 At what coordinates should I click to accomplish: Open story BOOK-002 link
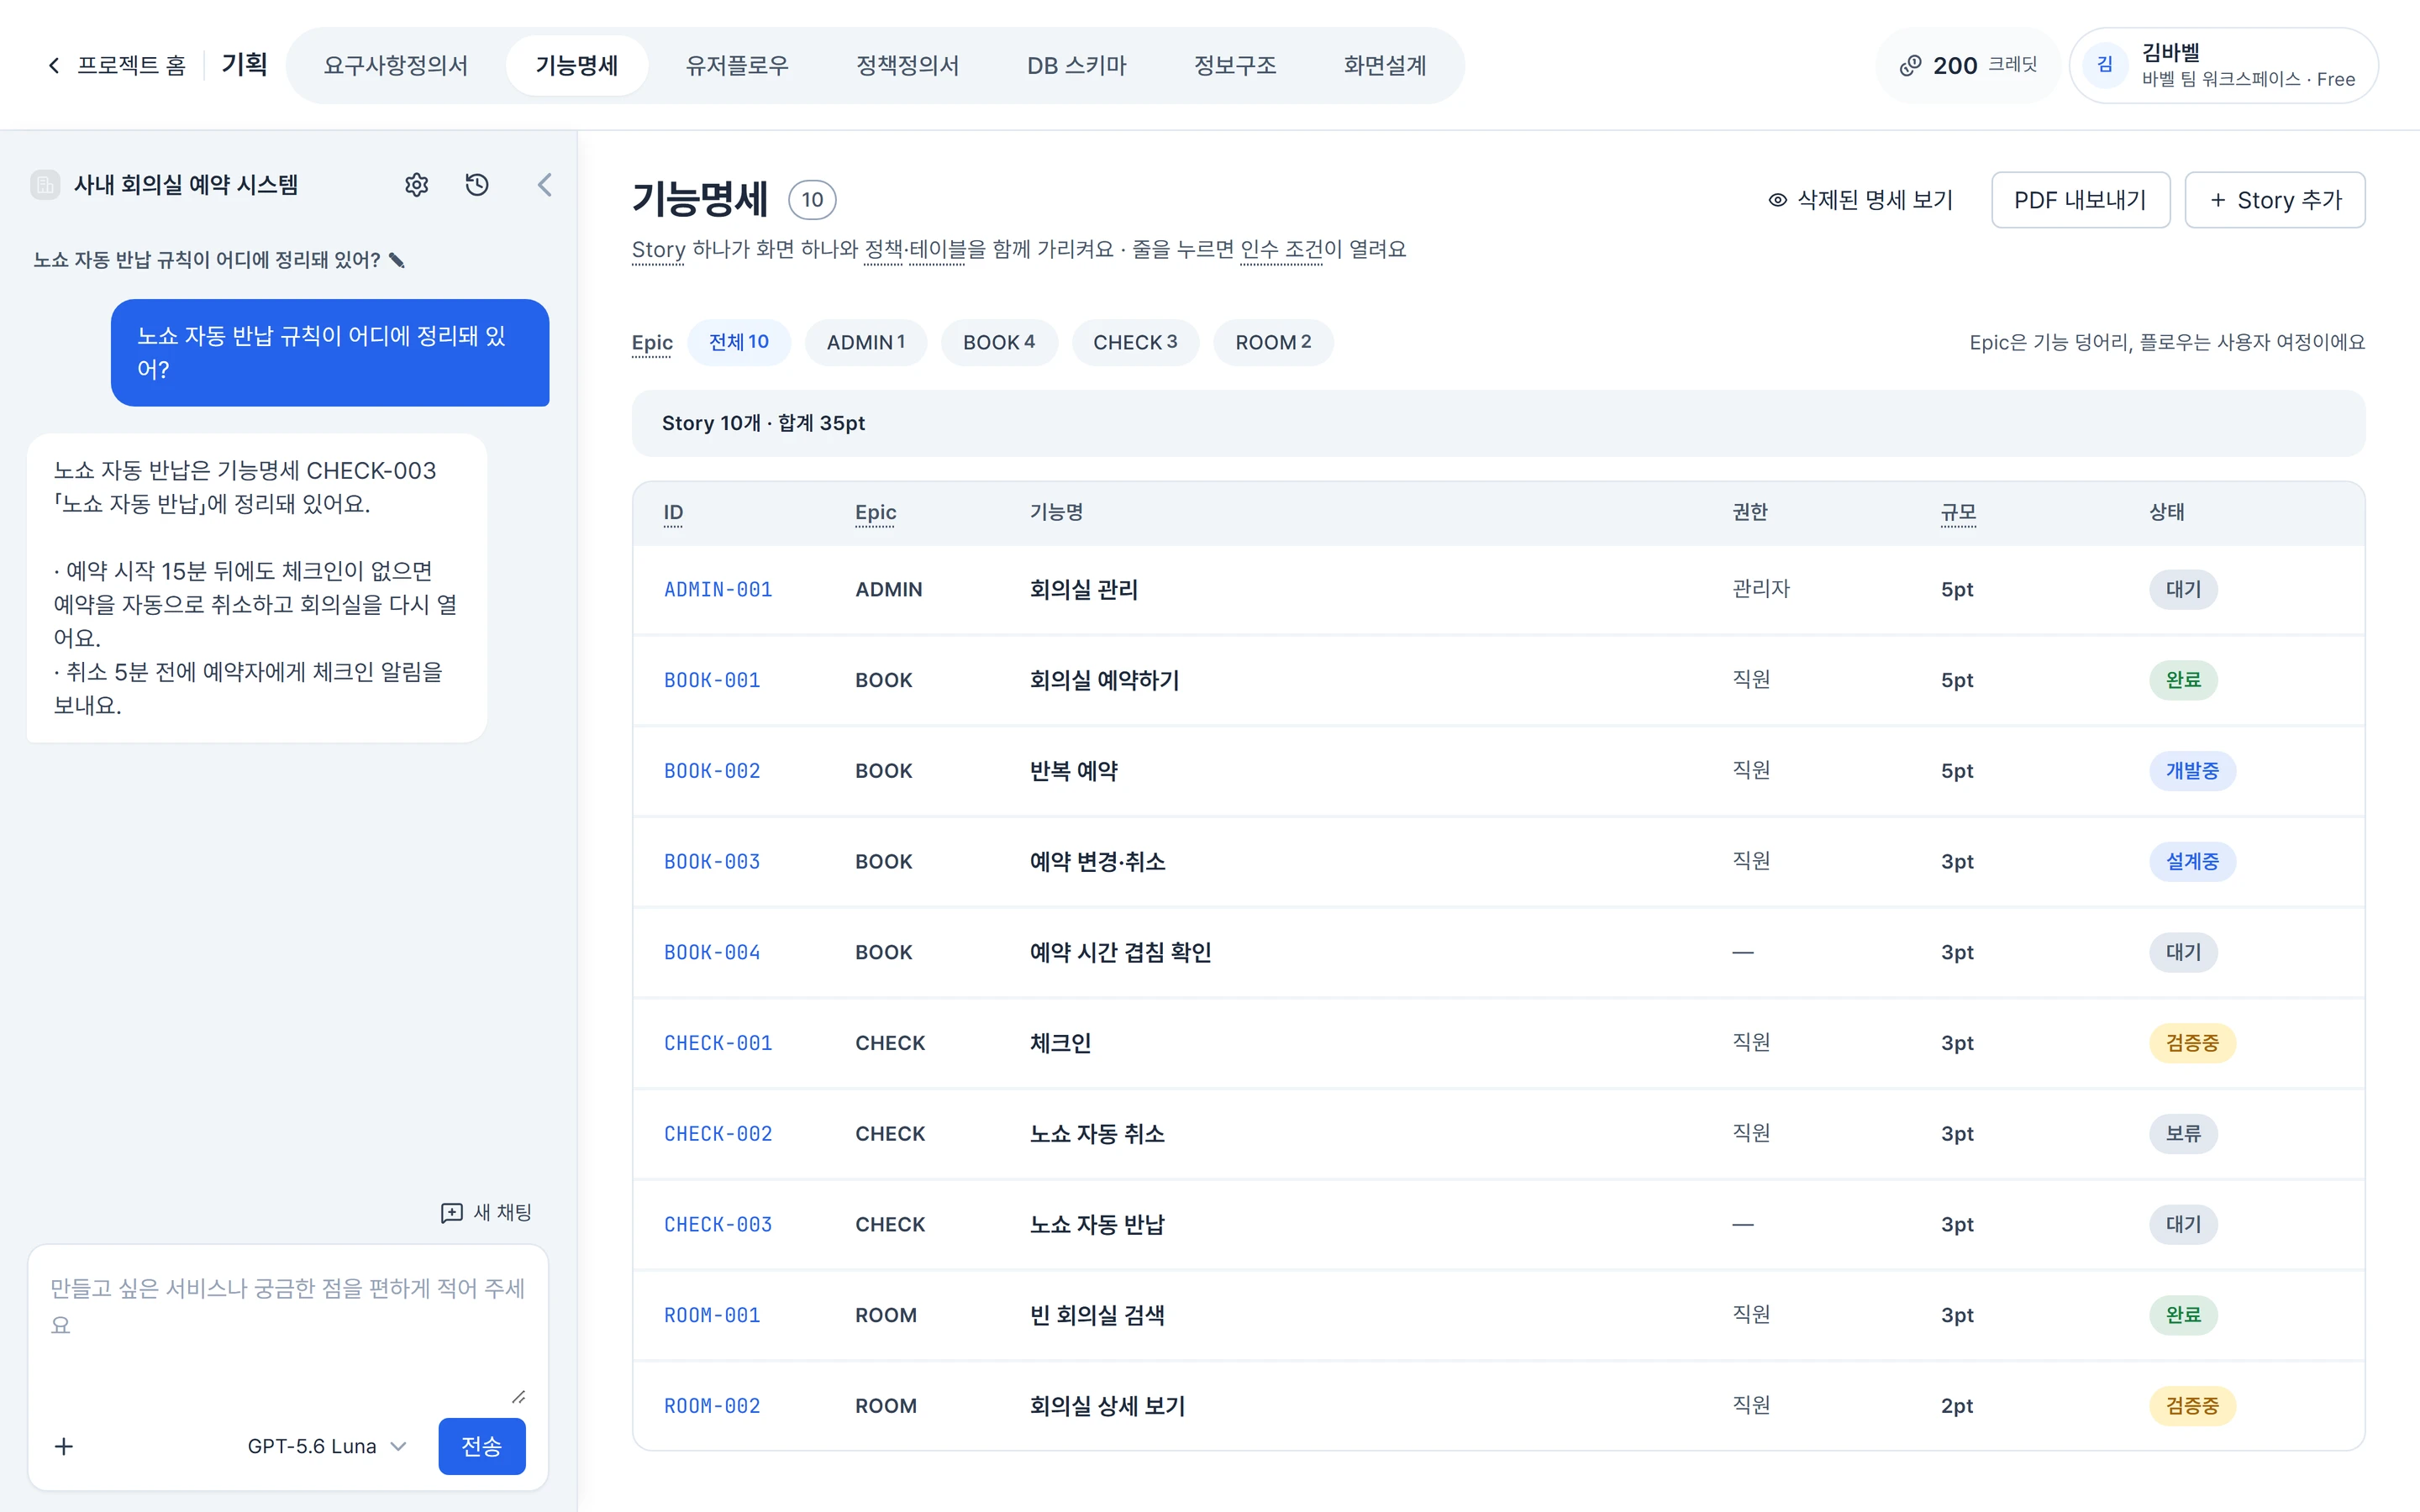[712, 771]
